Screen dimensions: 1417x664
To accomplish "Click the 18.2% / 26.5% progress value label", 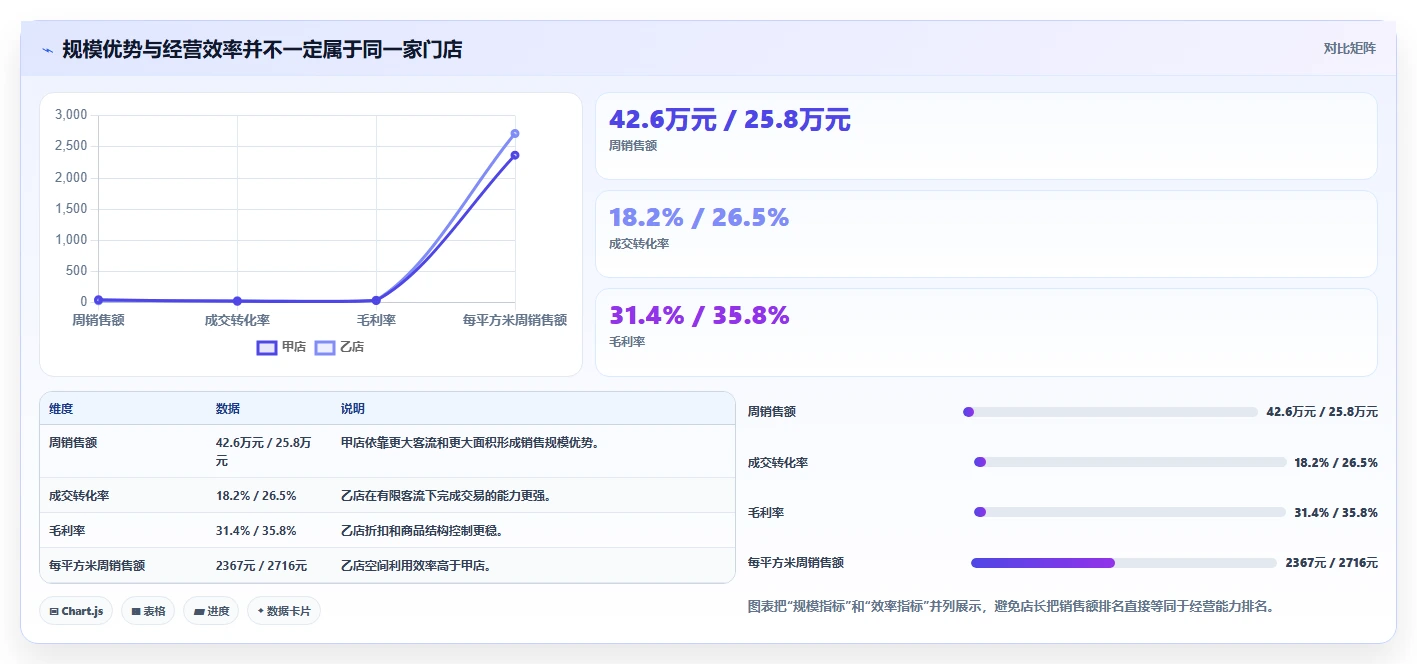I will 1336,462.
